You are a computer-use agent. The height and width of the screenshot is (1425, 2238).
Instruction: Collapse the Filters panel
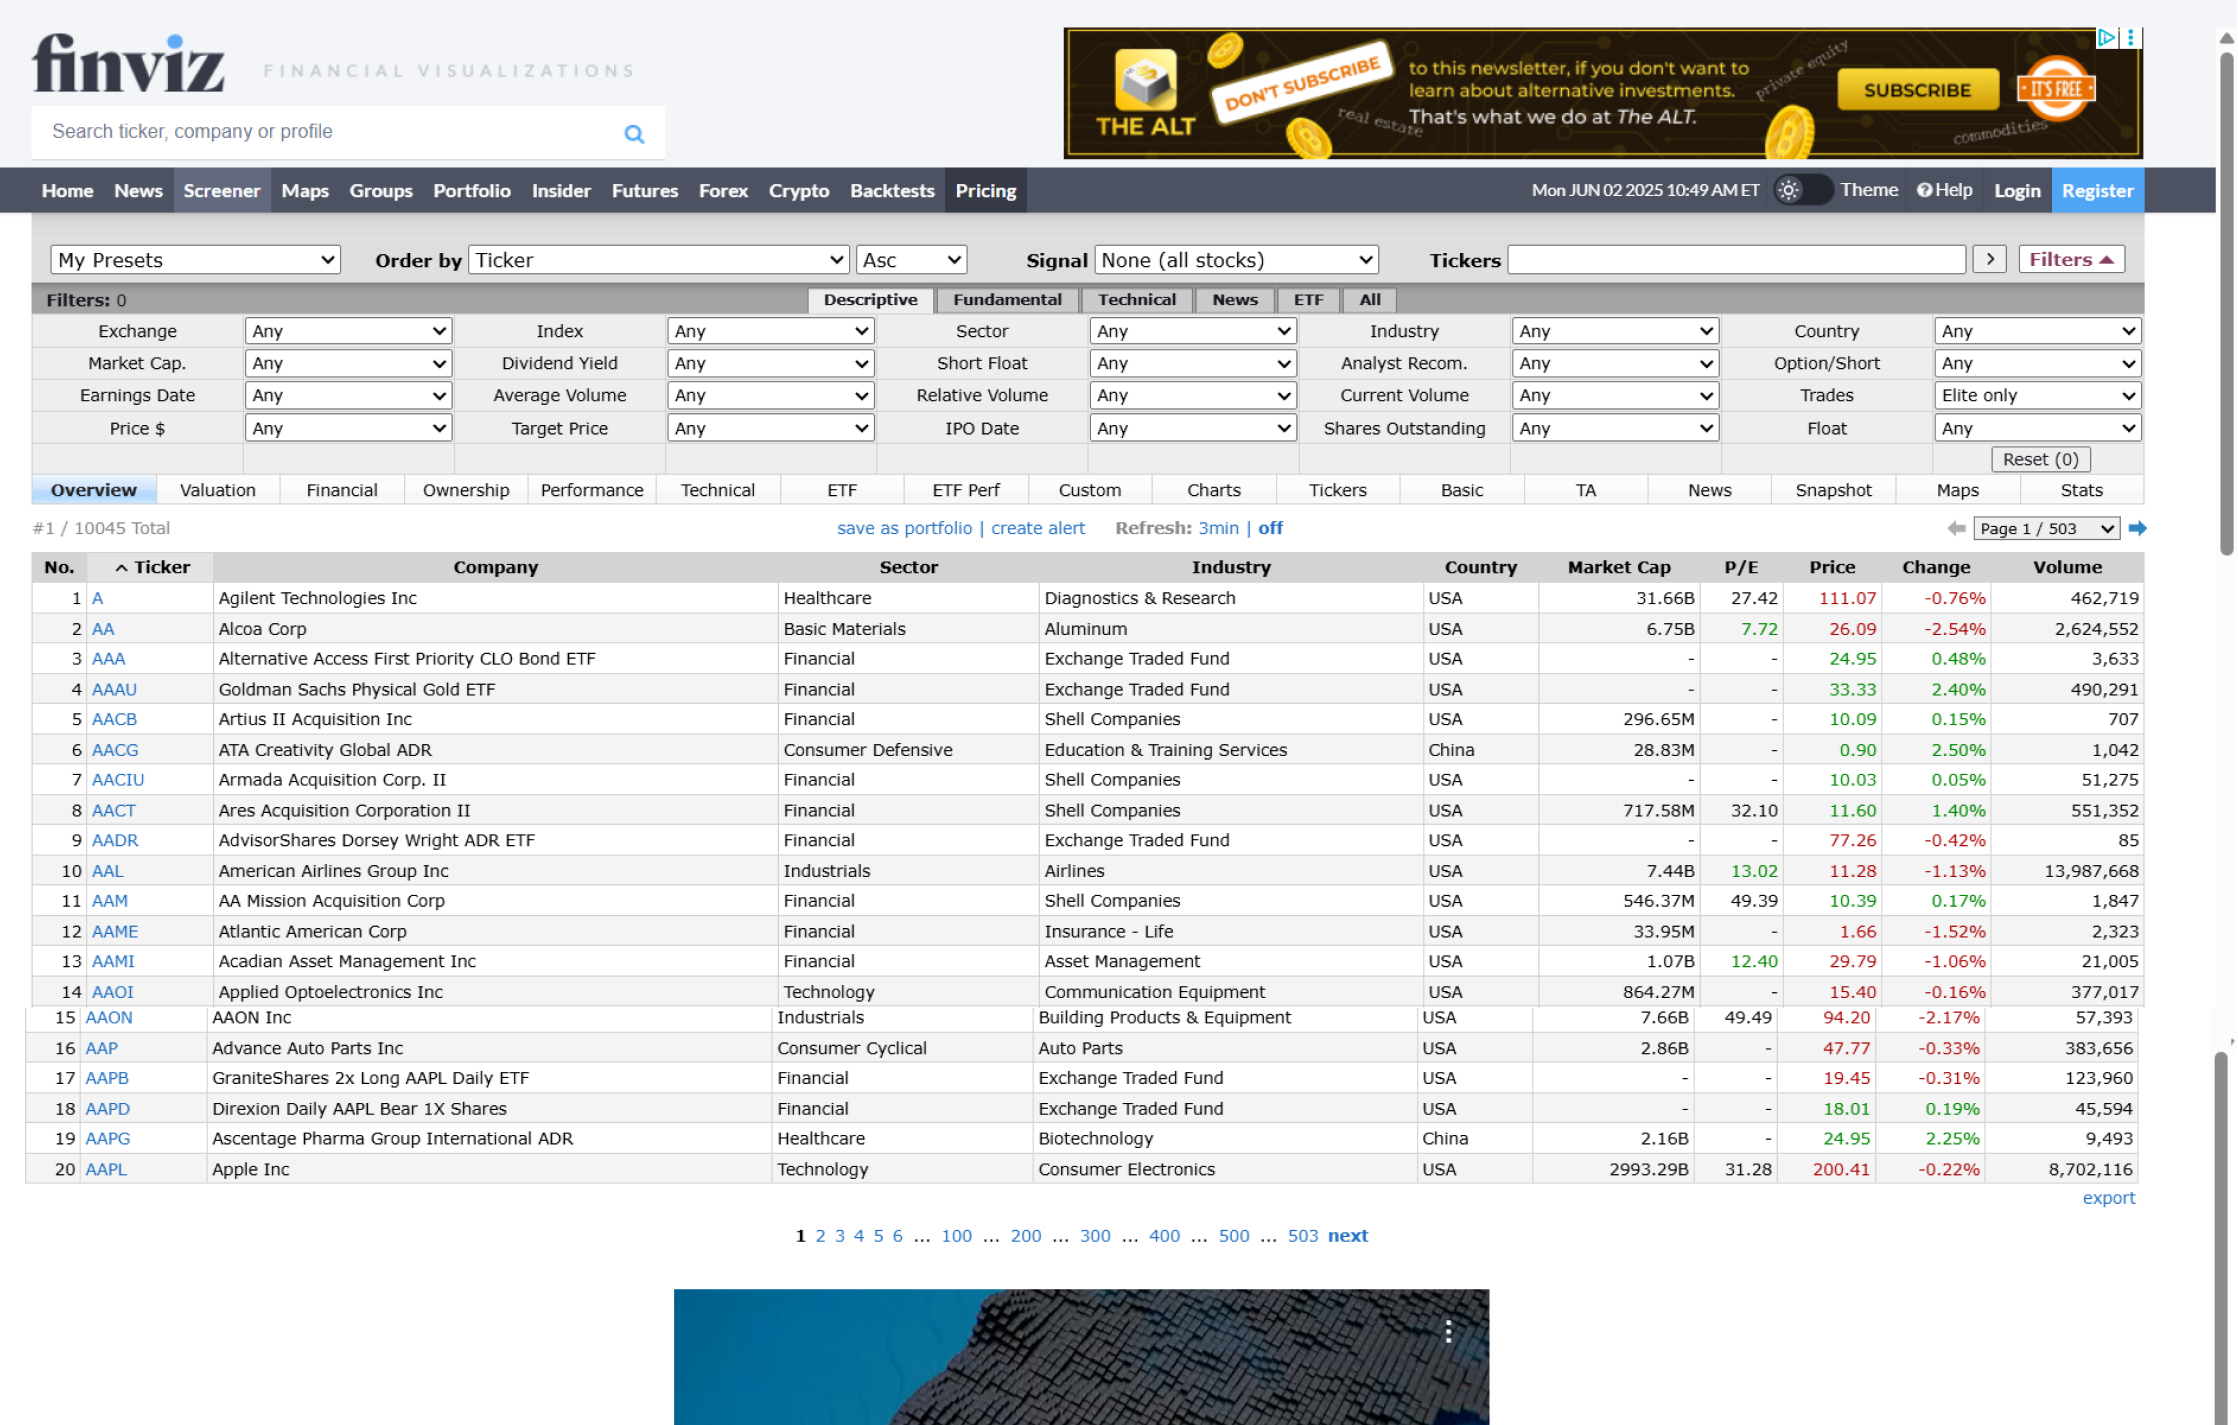(x=2071, y=260)
